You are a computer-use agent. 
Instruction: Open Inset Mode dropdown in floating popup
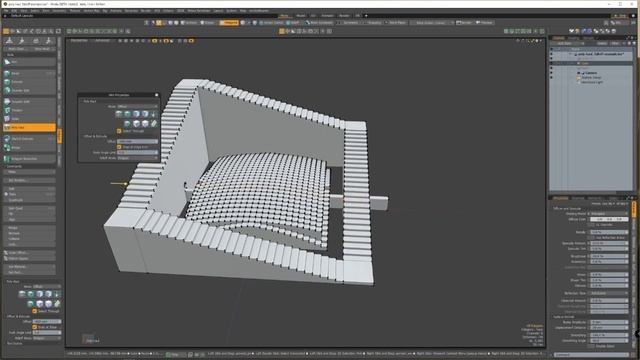(137, 158)
